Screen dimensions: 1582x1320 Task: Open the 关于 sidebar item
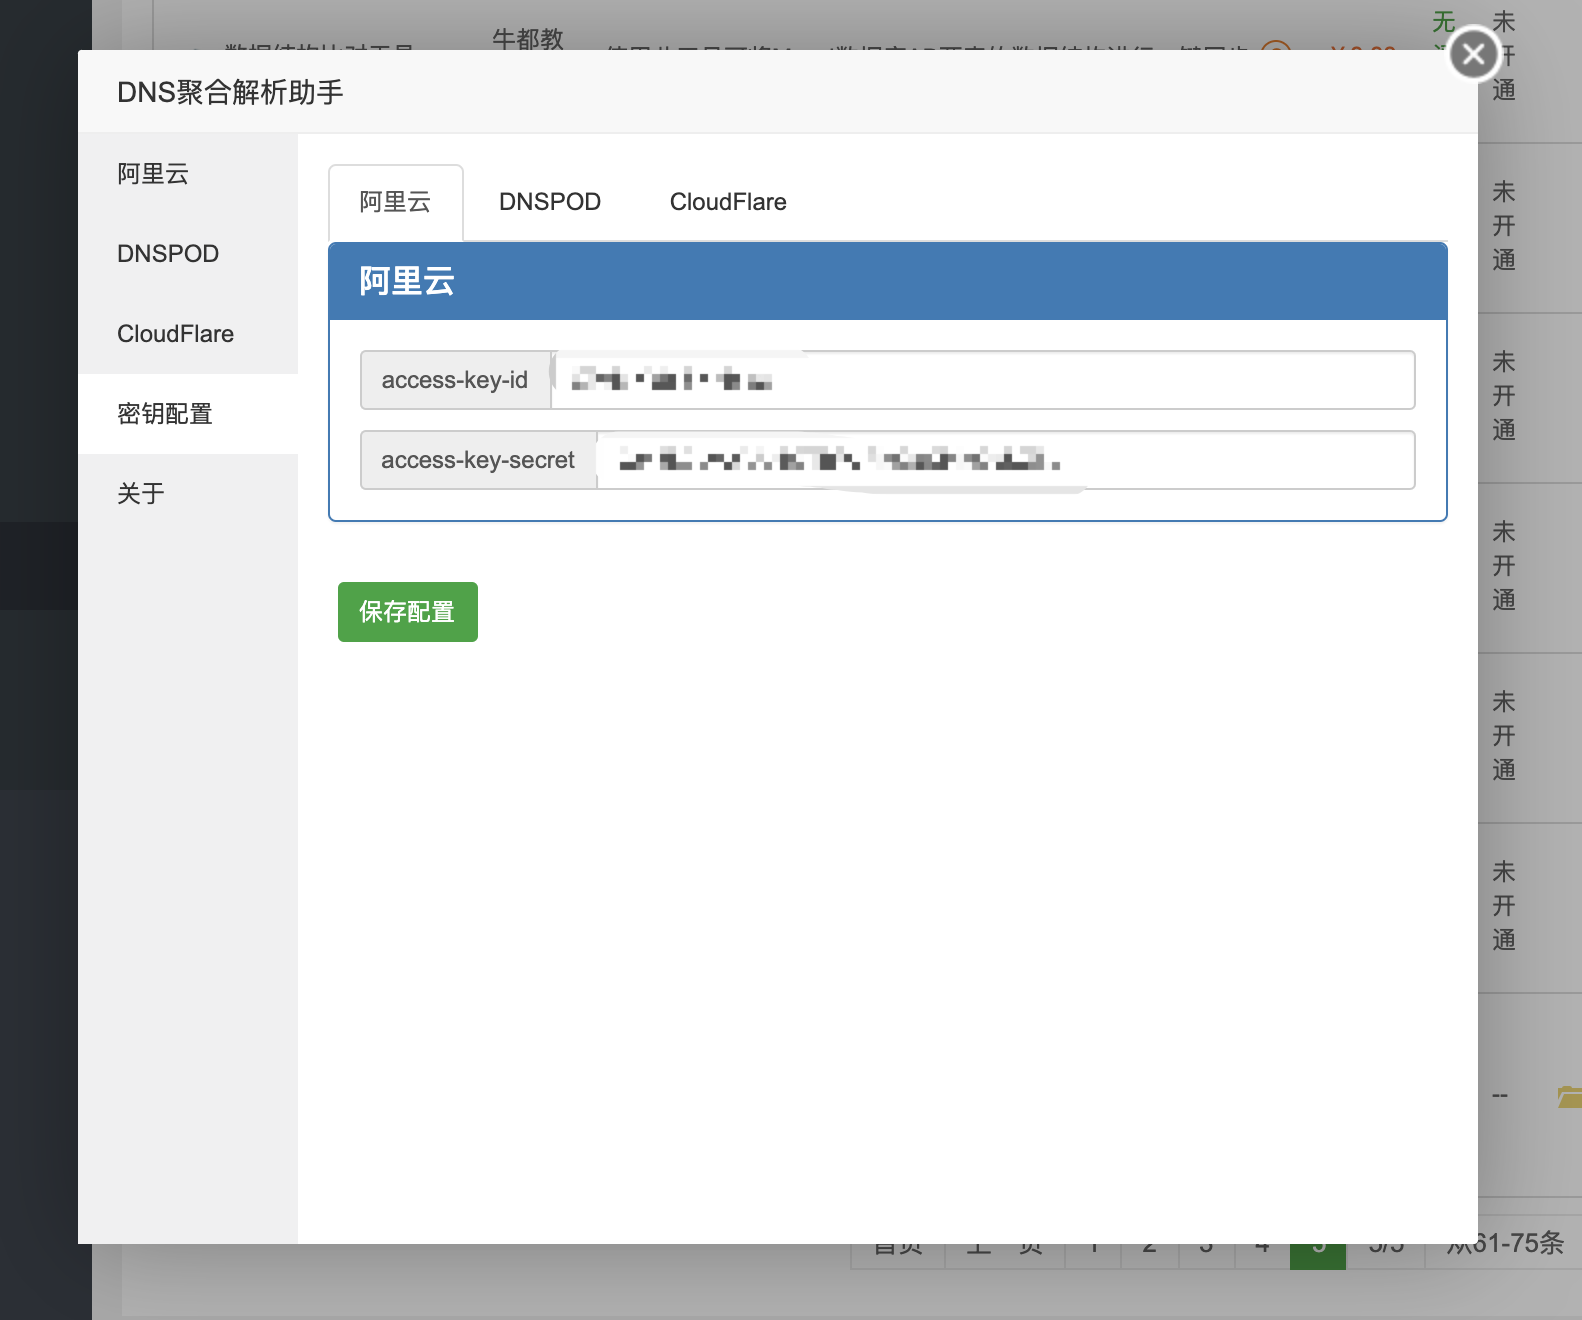click(188, 494)
